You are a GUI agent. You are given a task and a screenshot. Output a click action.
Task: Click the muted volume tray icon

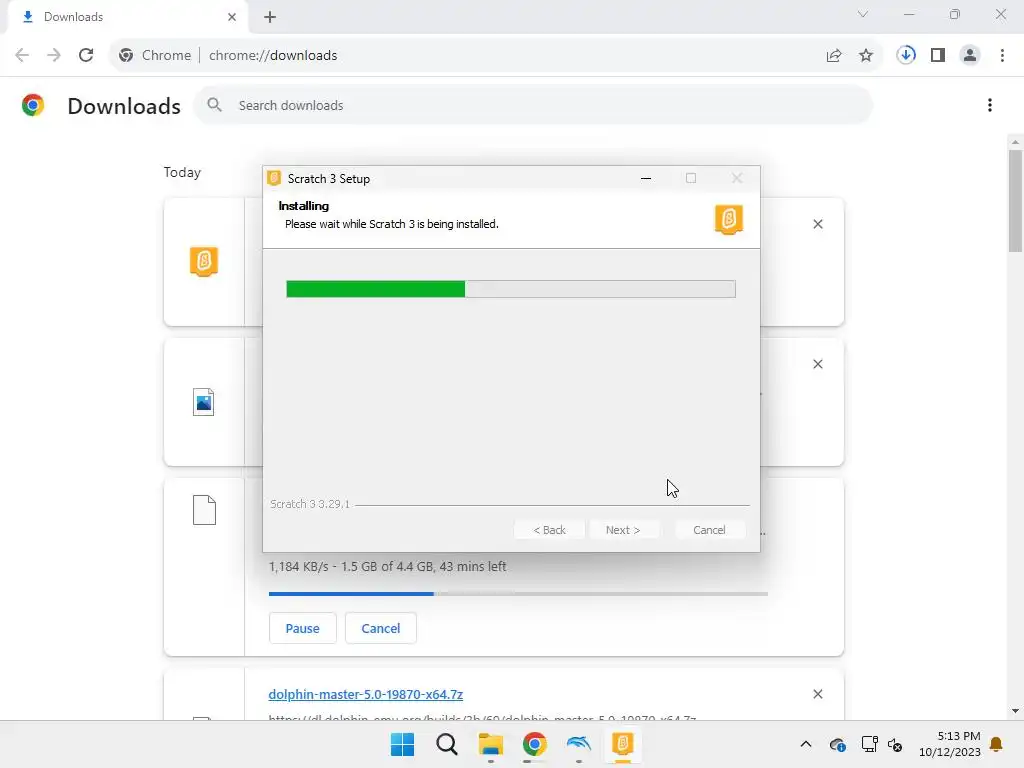click(895, 744)
